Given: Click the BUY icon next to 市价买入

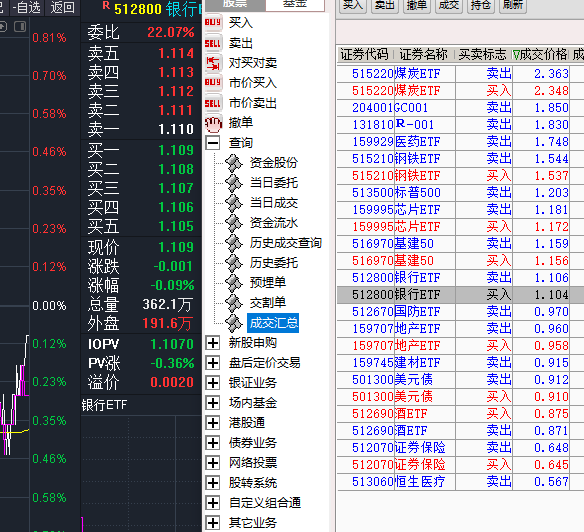Looking at the screenshot, I should coord(213,83).
